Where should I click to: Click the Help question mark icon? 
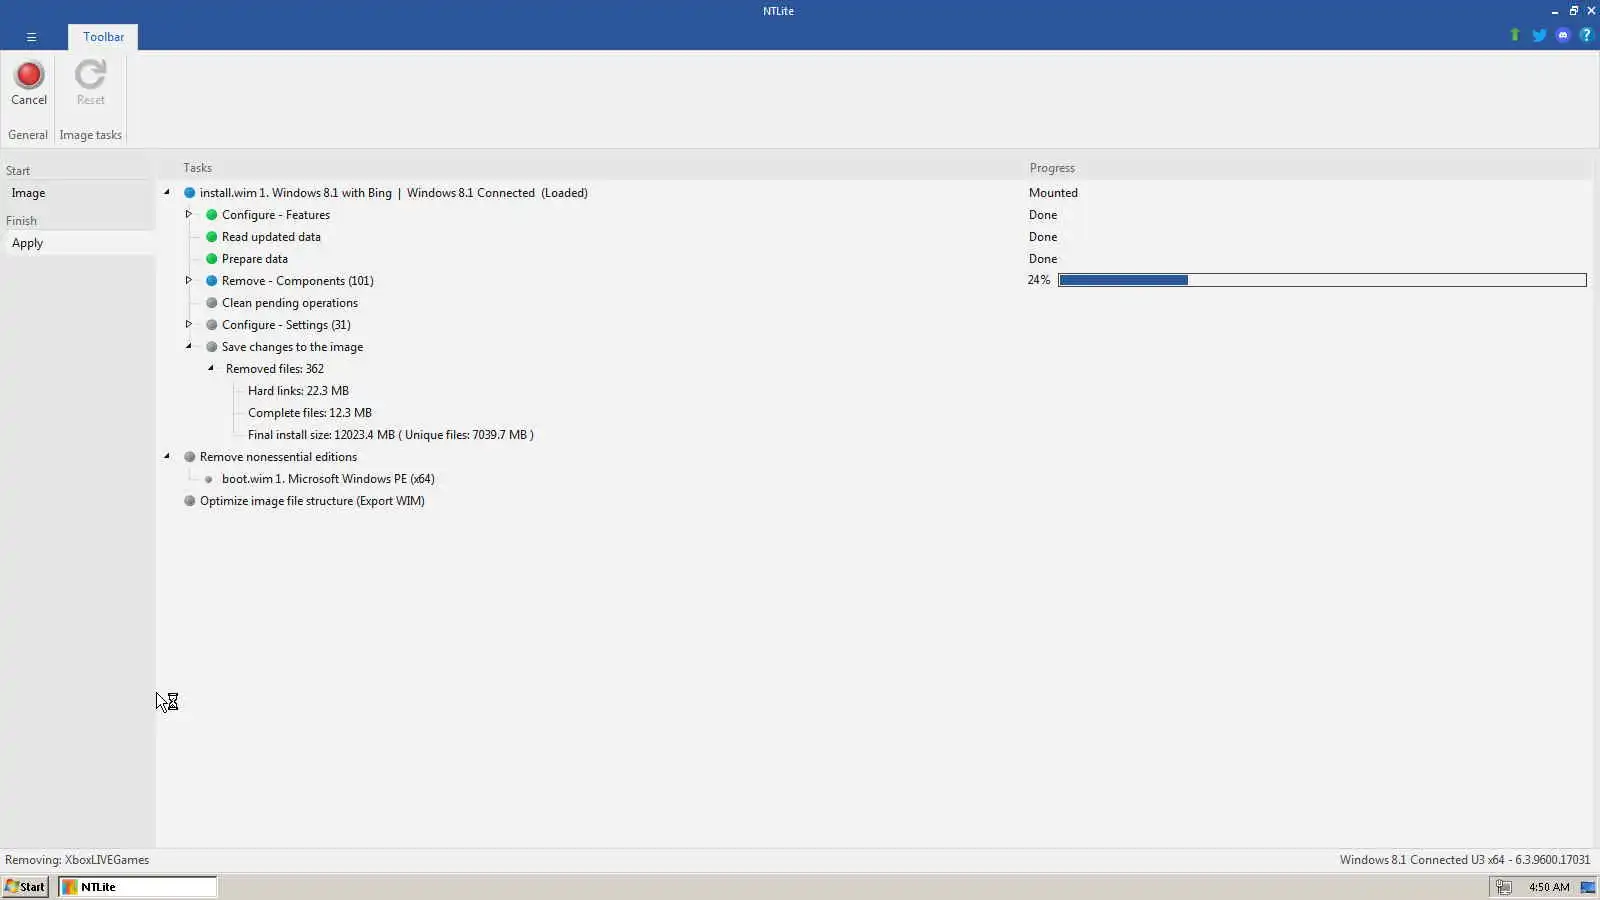pyautogui.click(x=1585, y=35)
